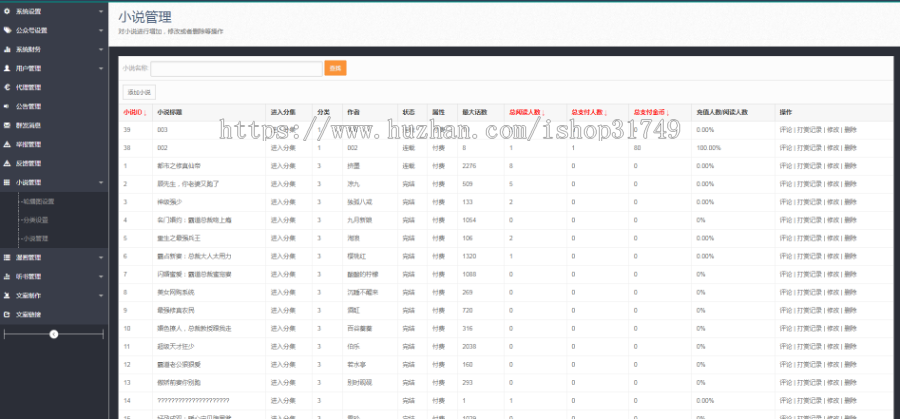900x419 pixels.
Task: Click the novel title 超级天才狂少
Action: [176, 347]
